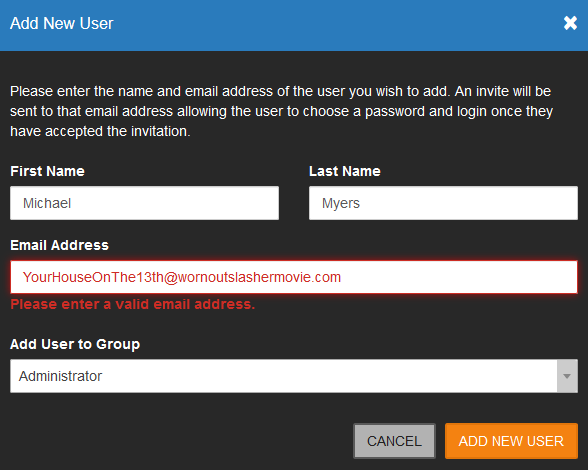The width and height of the screenshot is (588, 470).
Task: Choose the Administrator value in group selector
Action: (60, 376)
